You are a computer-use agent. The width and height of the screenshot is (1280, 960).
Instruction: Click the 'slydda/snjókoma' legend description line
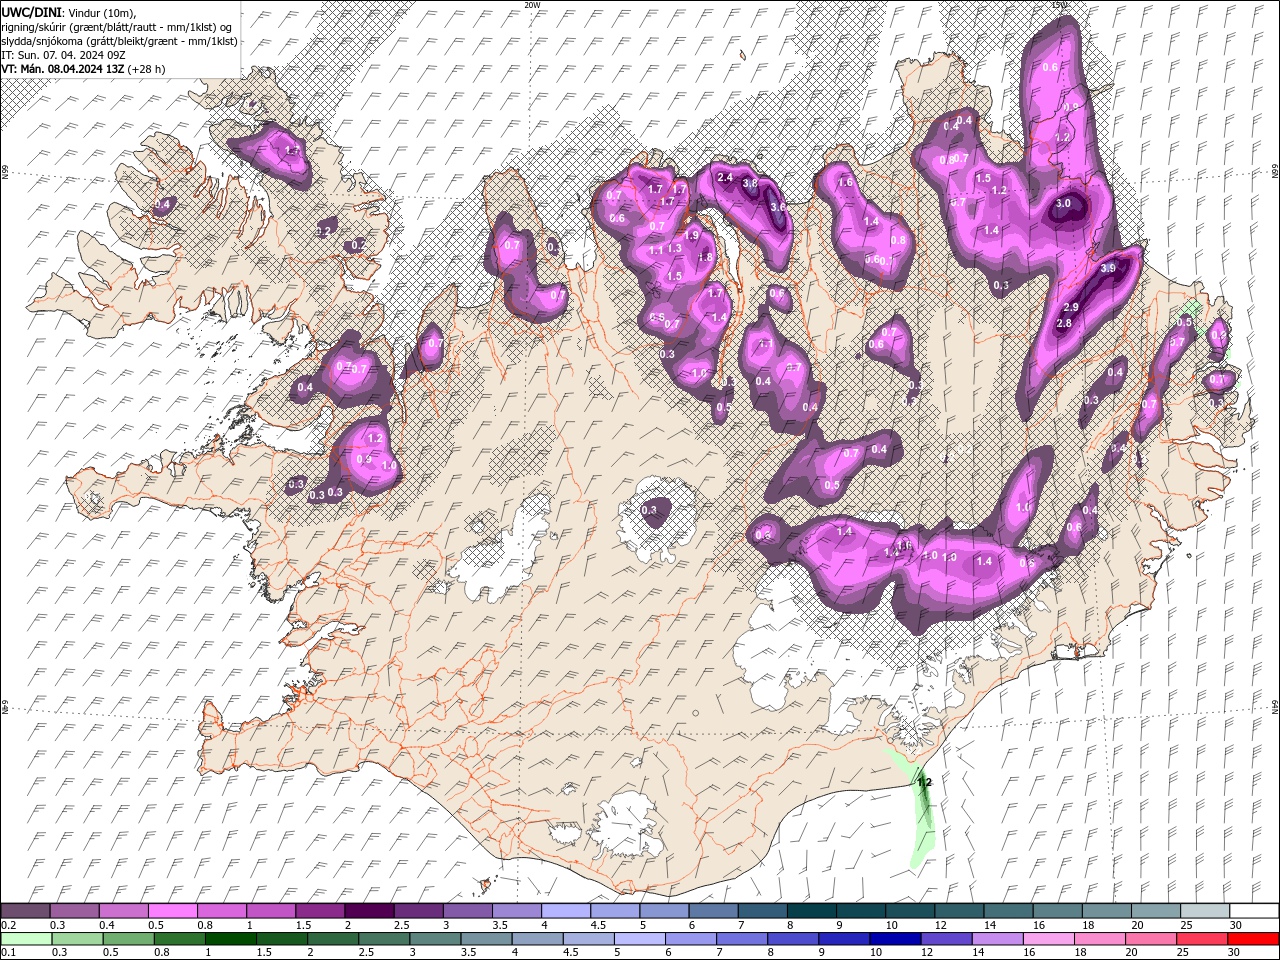click(x=119, y=41)
